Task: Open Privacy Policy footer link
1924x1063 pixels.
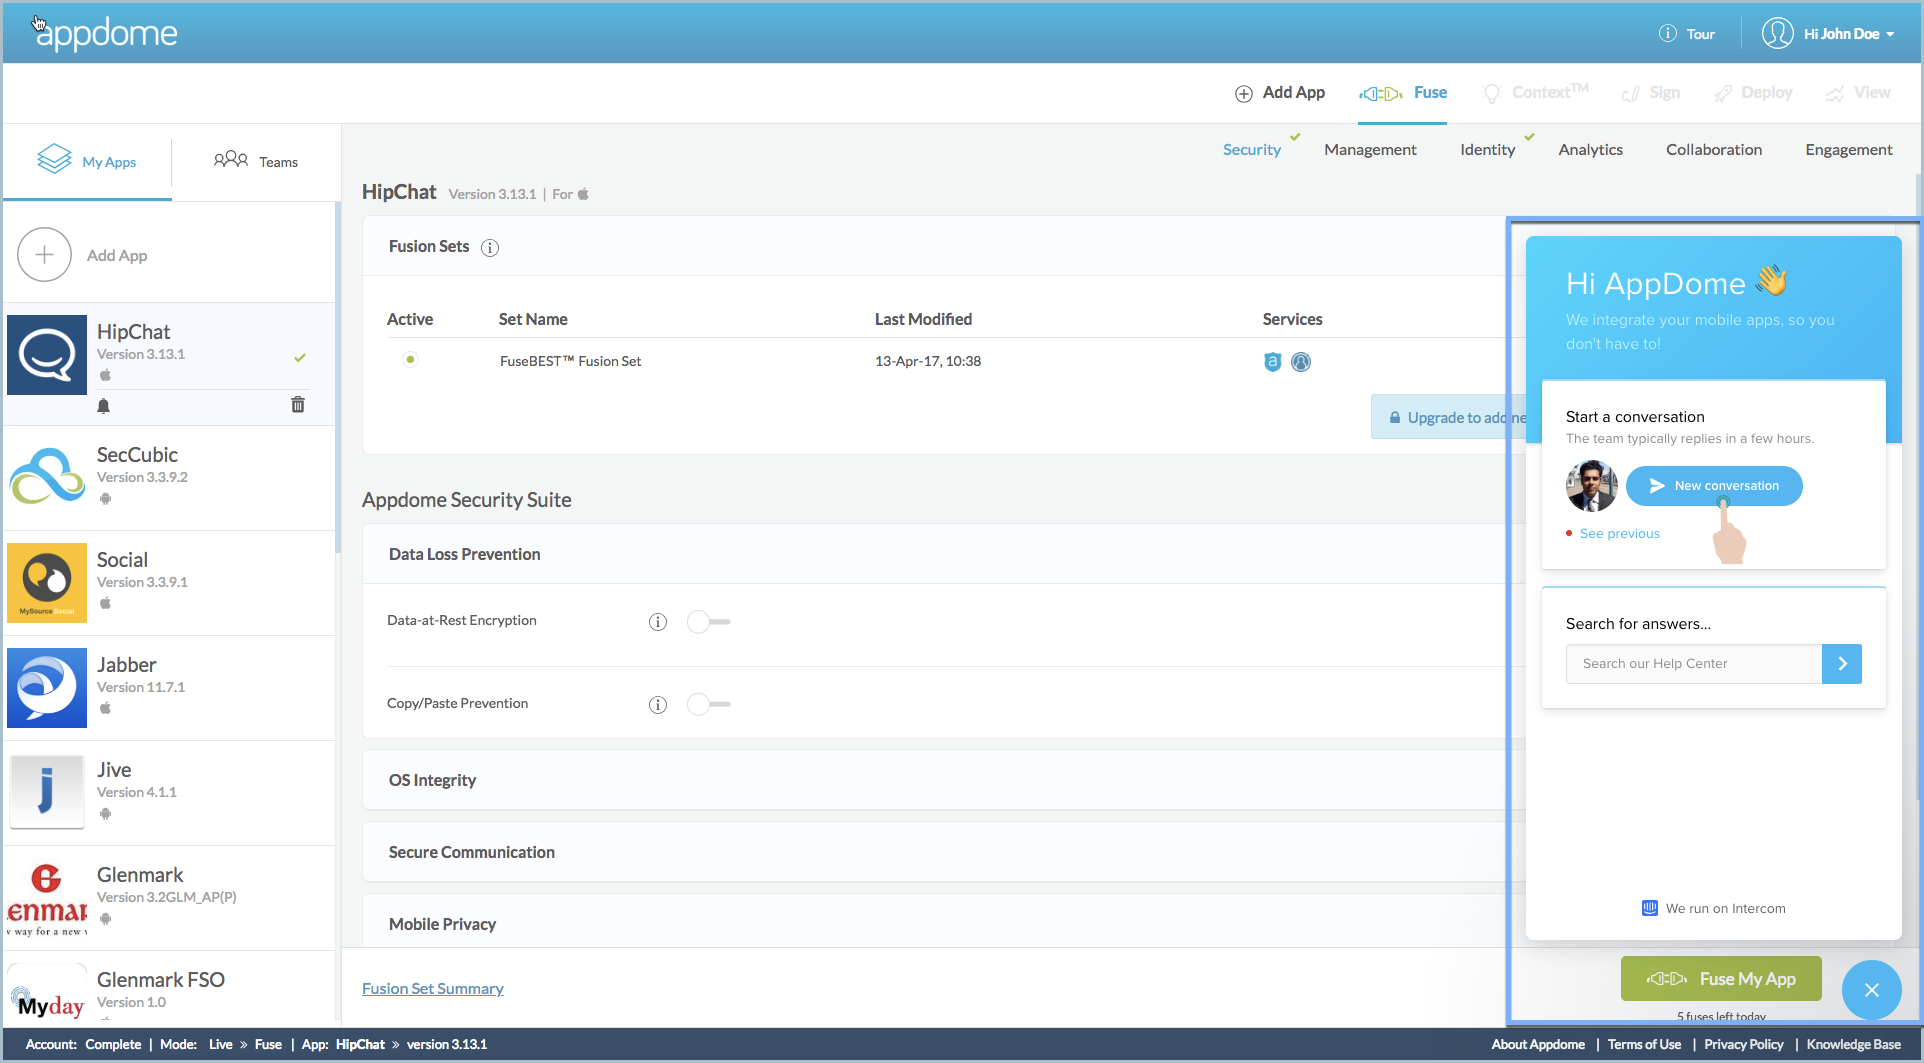Action: (1743, 1044)
